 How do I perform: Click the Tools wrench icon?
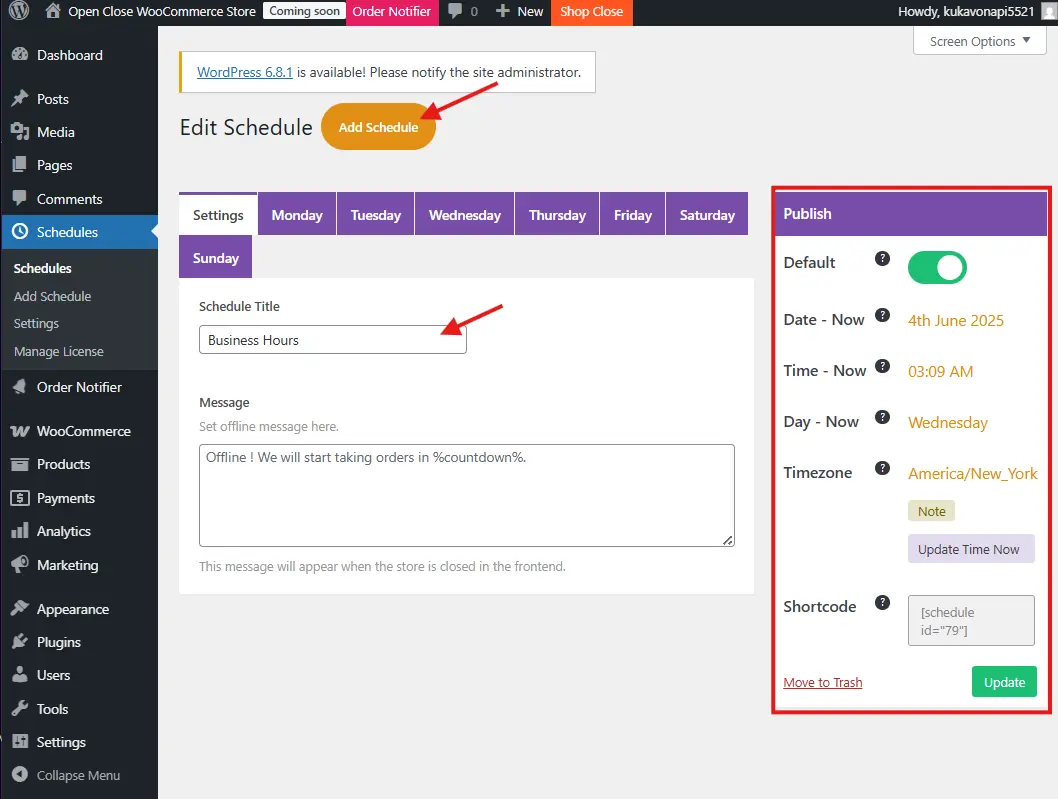20,709
